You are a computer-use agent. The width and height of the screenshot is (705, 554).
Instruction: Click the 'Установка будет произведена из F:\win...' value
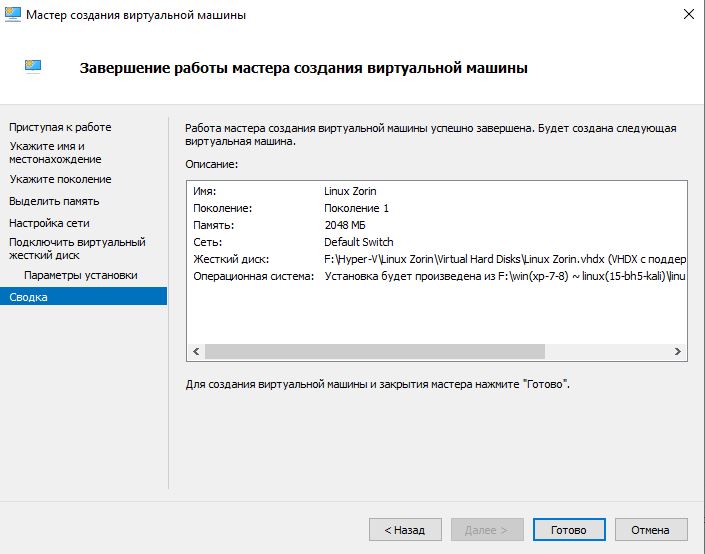(x=505, y=276)
